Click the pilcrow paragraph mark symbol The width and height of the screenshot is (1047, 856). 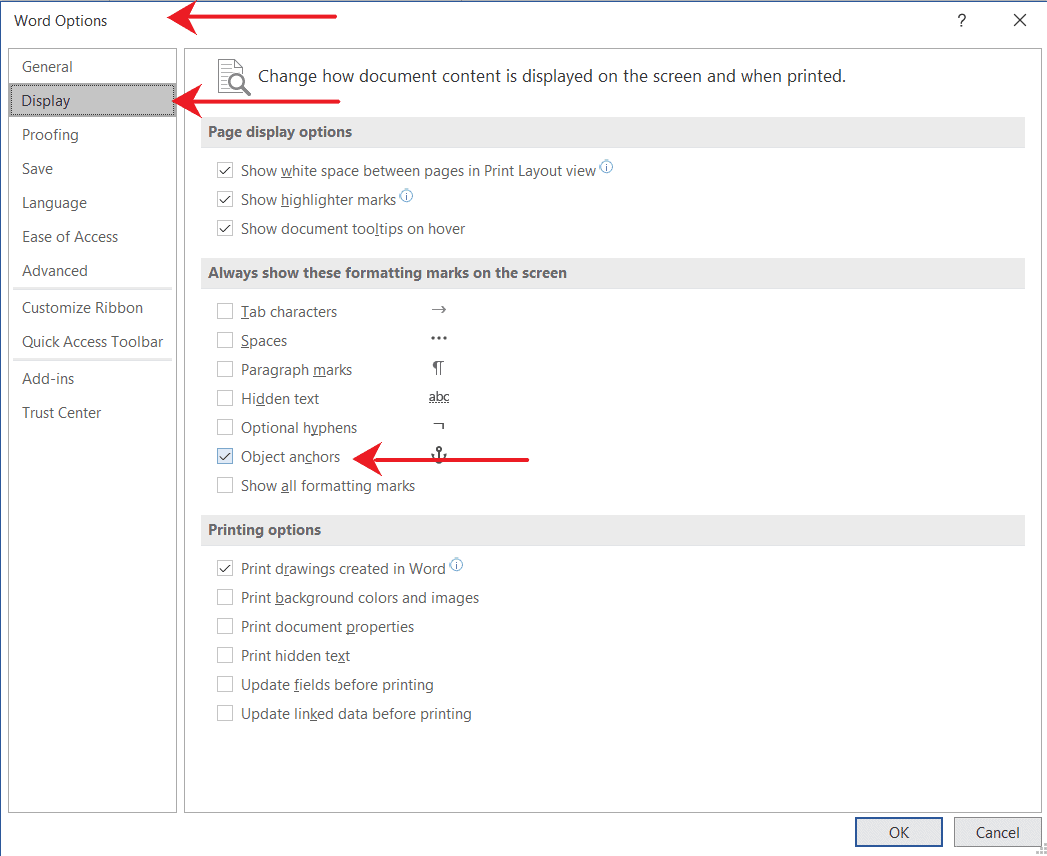tap(438, 368)
